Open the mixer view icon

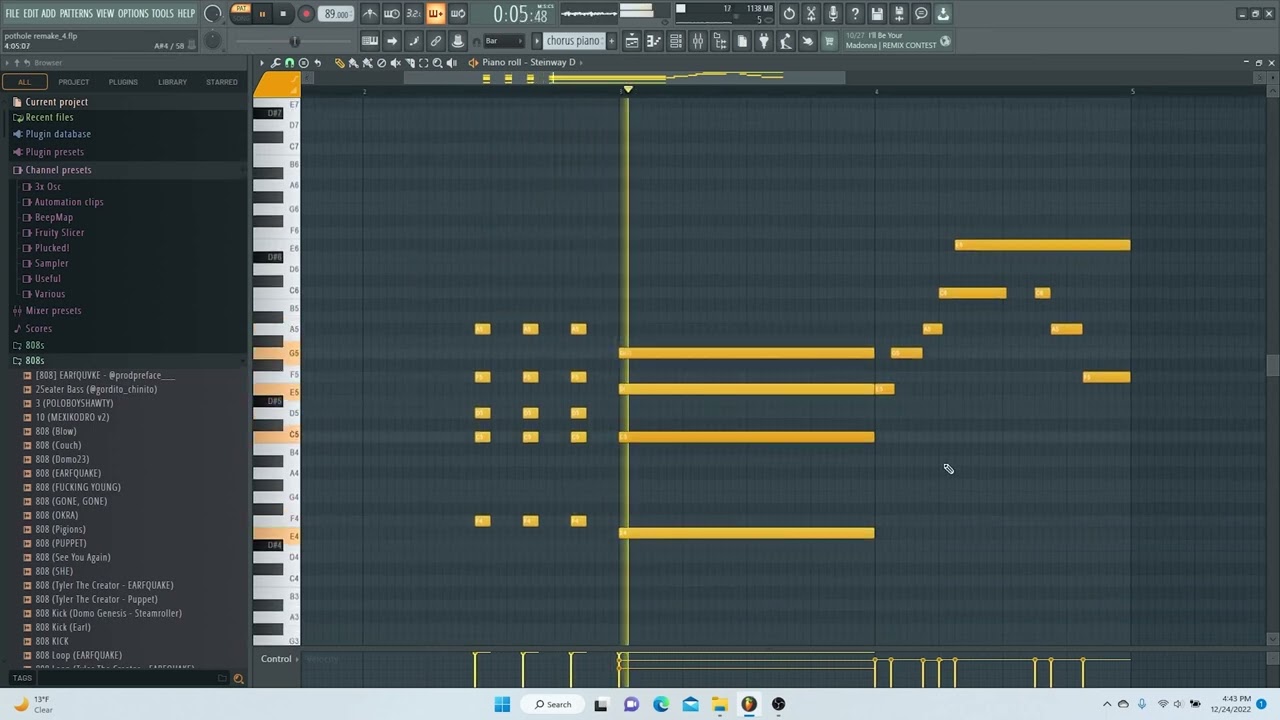(x=697, y=41)
